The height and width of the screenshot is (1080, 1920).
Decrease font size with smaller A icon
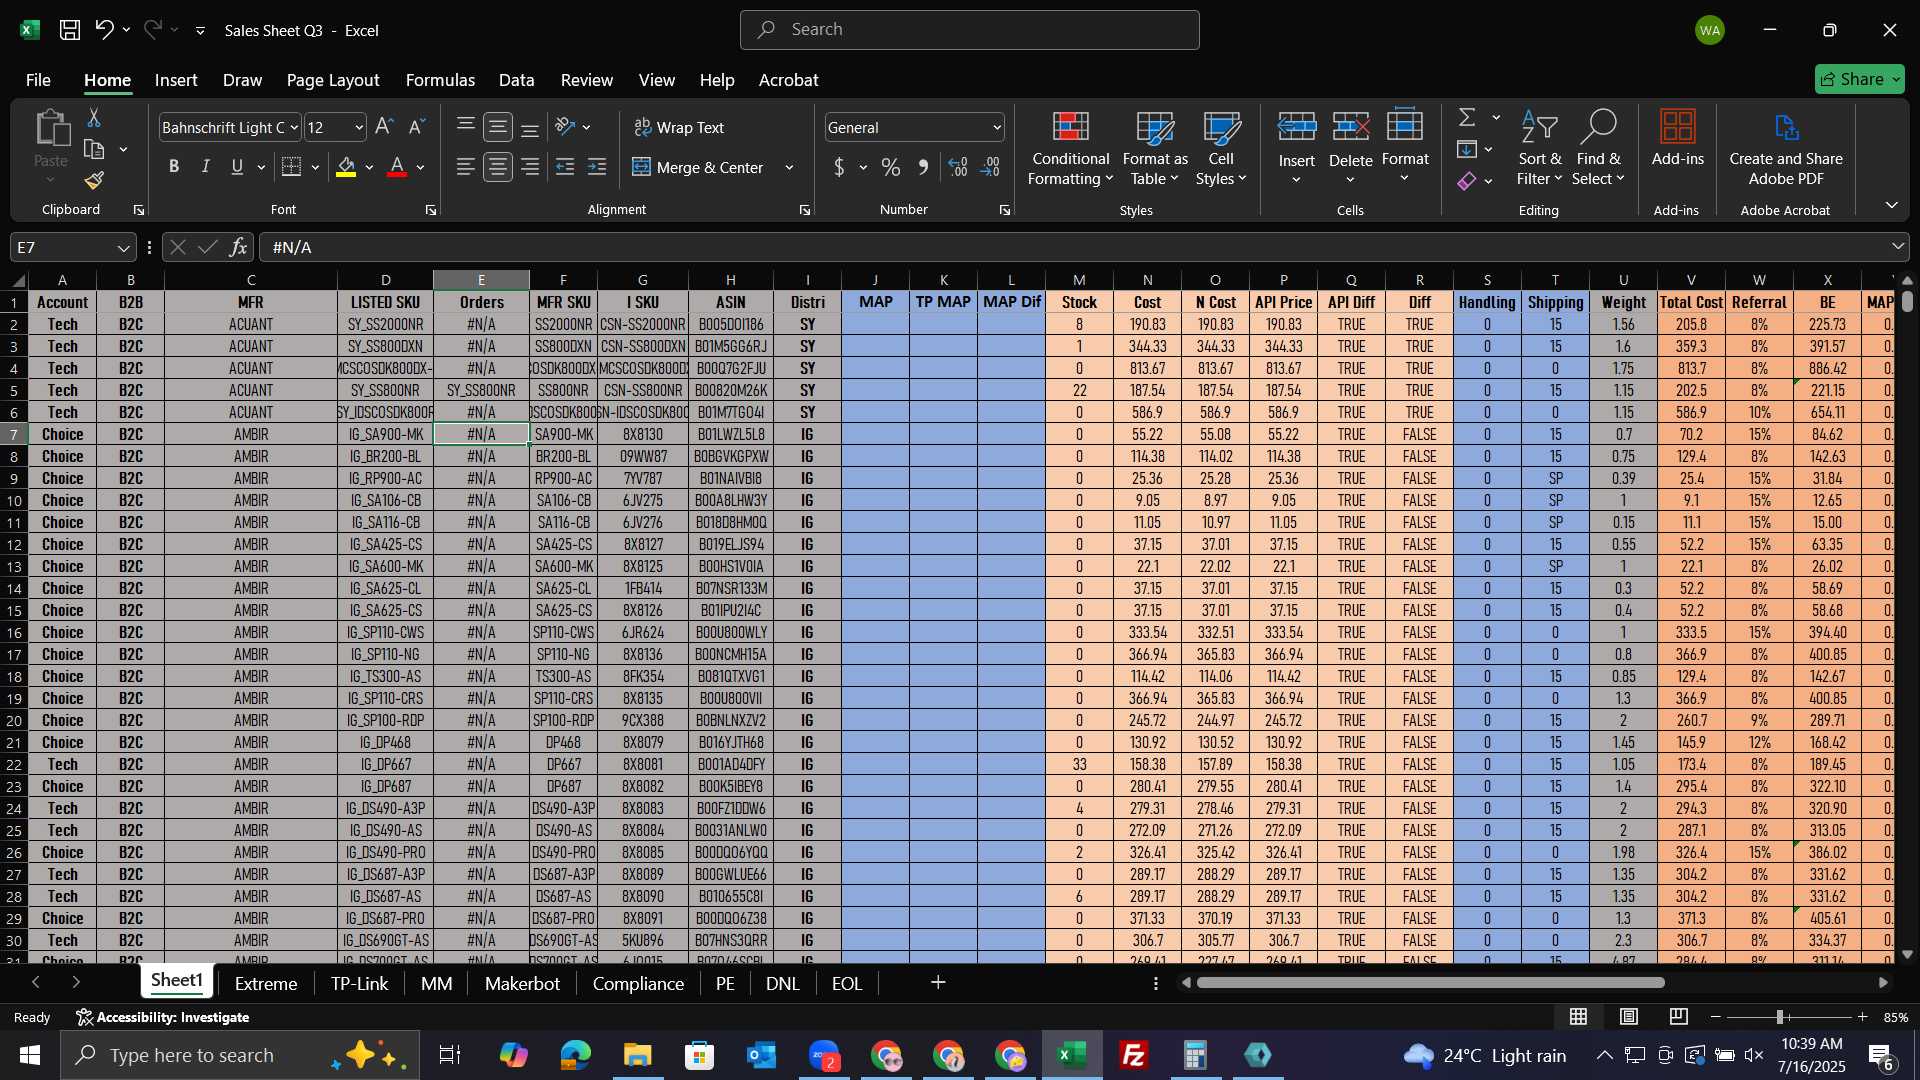417,127
